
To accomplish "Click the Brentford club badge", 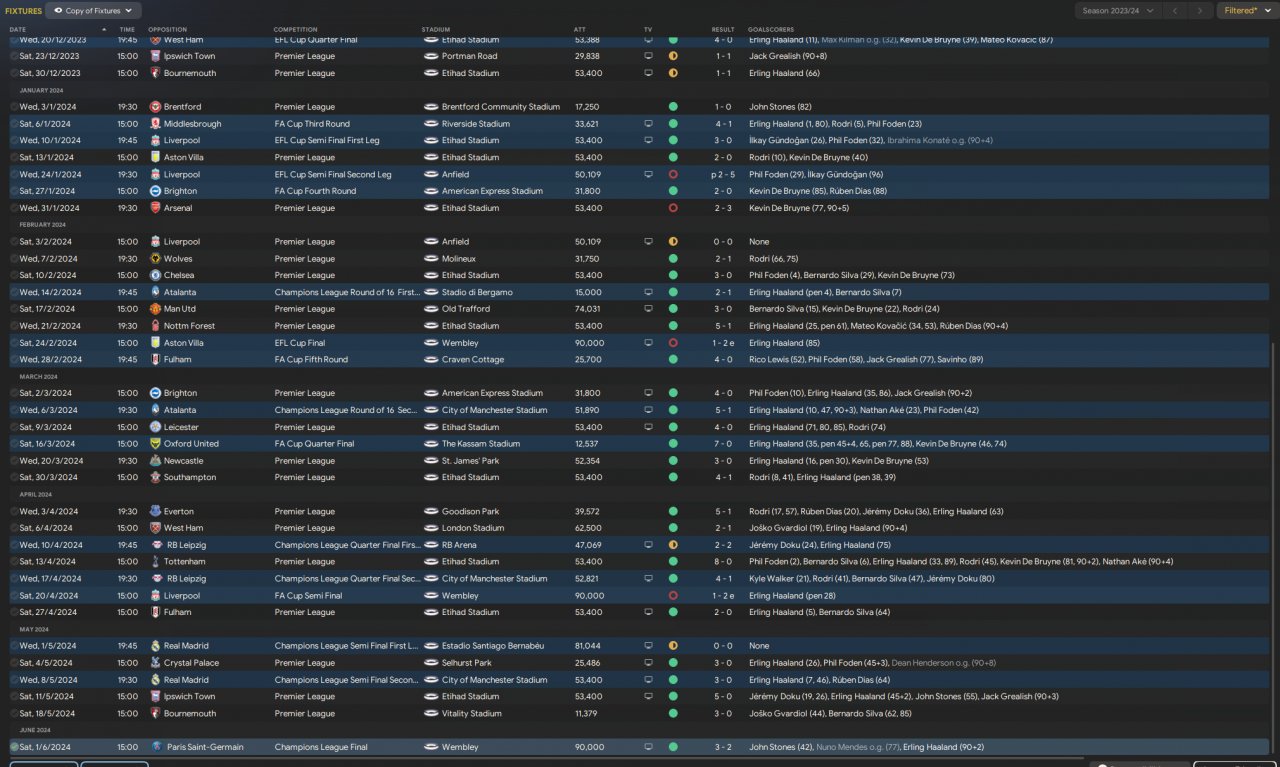I will [x=155, y=107].
